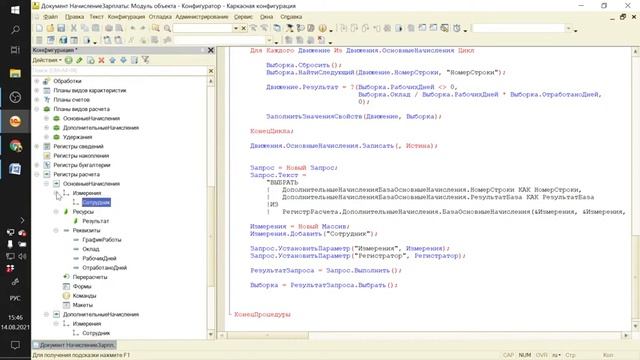Select the ГрафикРаботы attribute
This screenshot has width=640, height=360.
pyautogui.click(x=102, y=240)
